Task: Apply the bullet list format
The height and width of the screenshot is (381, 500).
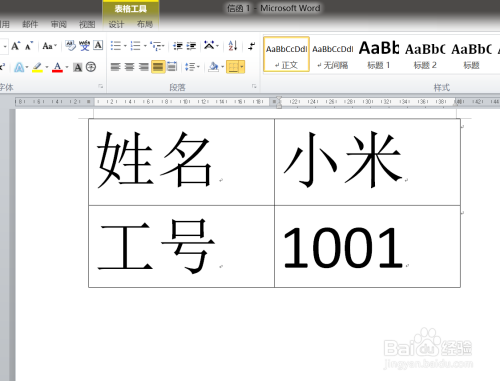Action: (x=116, y=46)
